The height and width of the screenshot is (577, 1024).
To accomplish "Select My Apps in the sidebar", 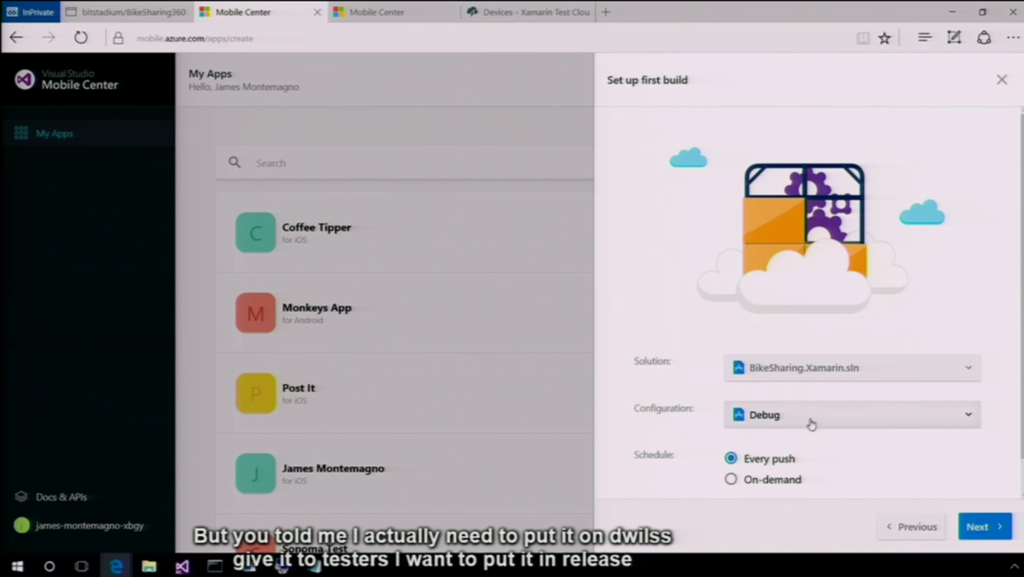I will click(88, 133).
